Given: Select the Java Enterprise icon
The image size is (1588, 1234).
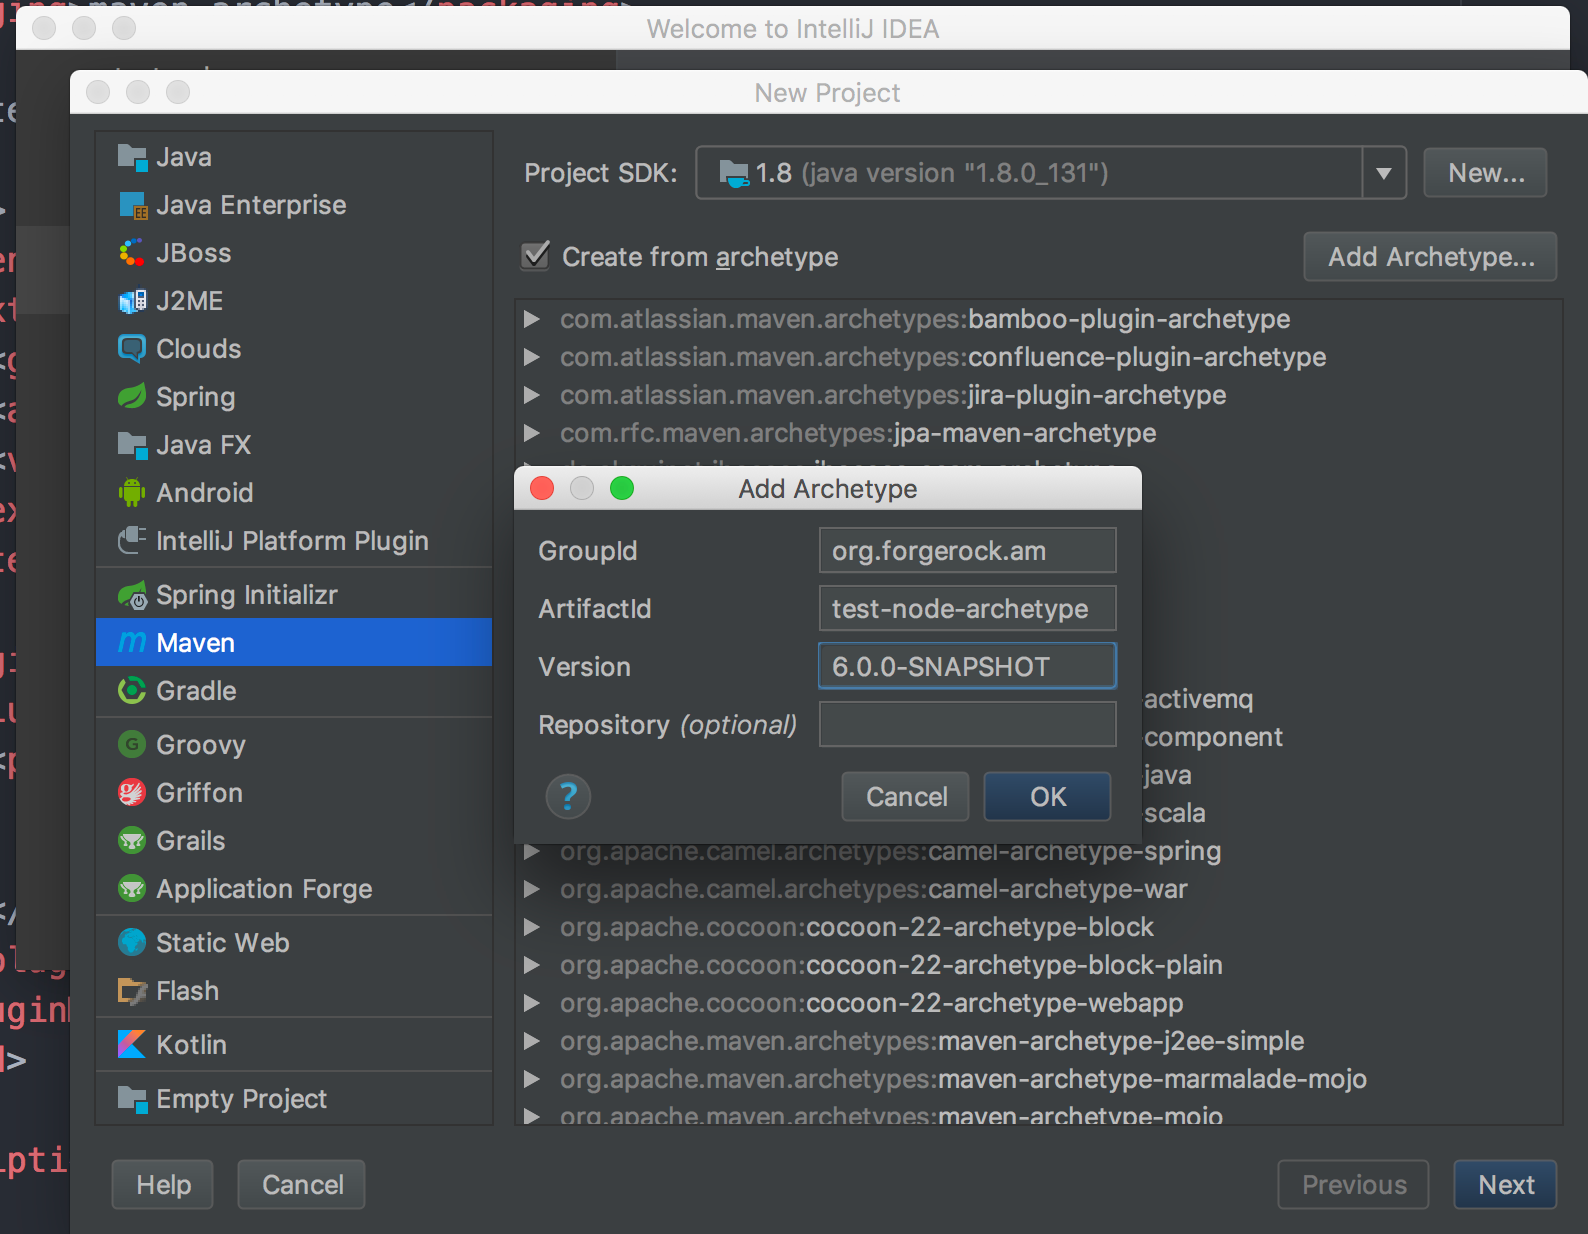Looking at the screenshot, I should point(132,205).
